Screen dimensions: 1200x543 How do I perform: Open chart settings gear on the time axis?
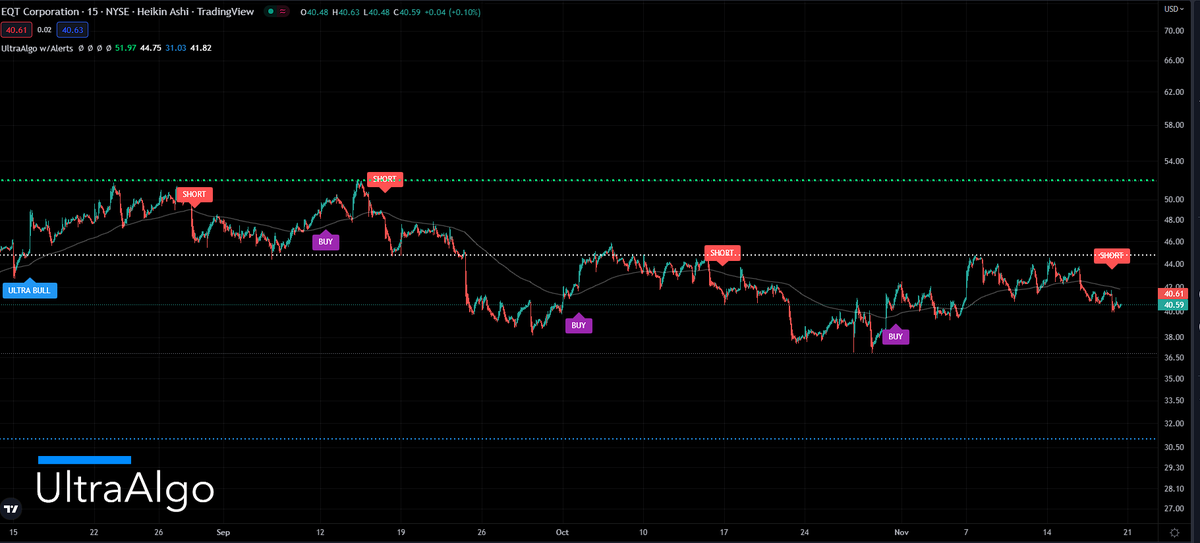(1174, 535)
